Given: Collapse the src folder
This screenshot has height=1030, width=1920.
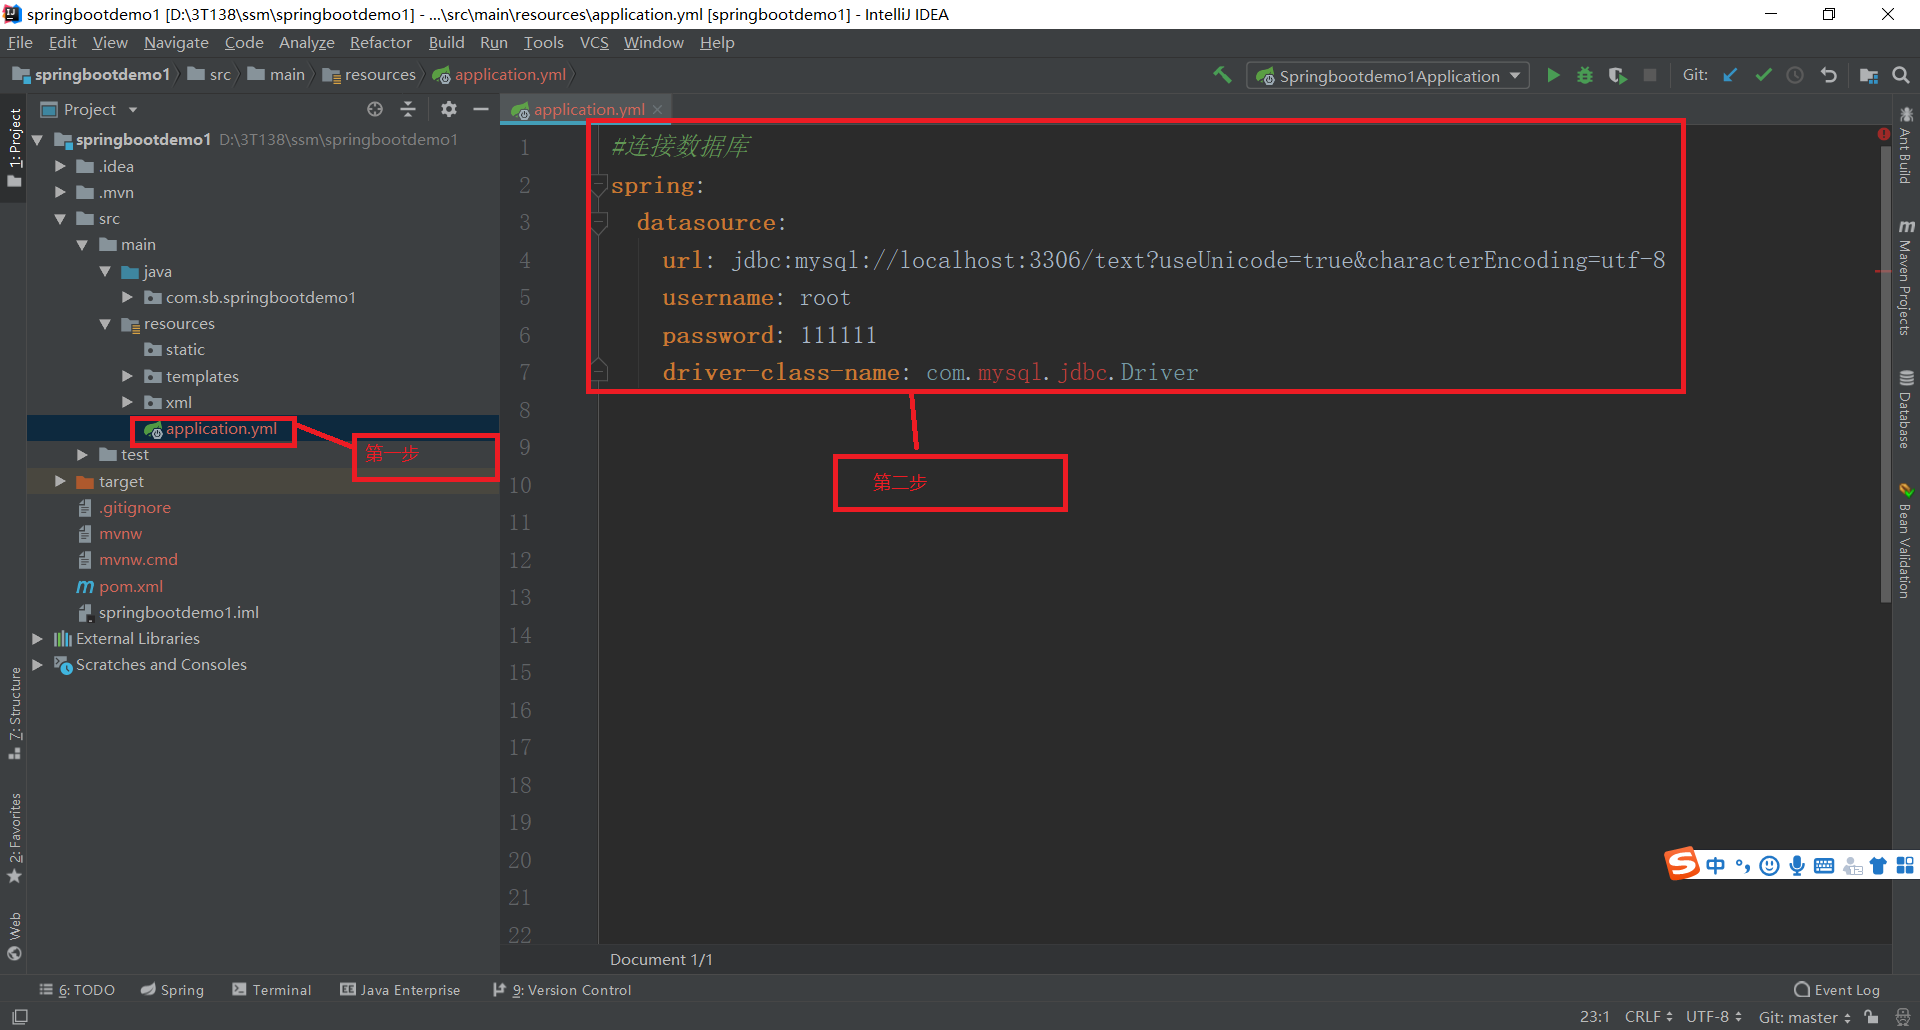Looking at the screenshot, I should pyautogui.click(x=60, y=218).
